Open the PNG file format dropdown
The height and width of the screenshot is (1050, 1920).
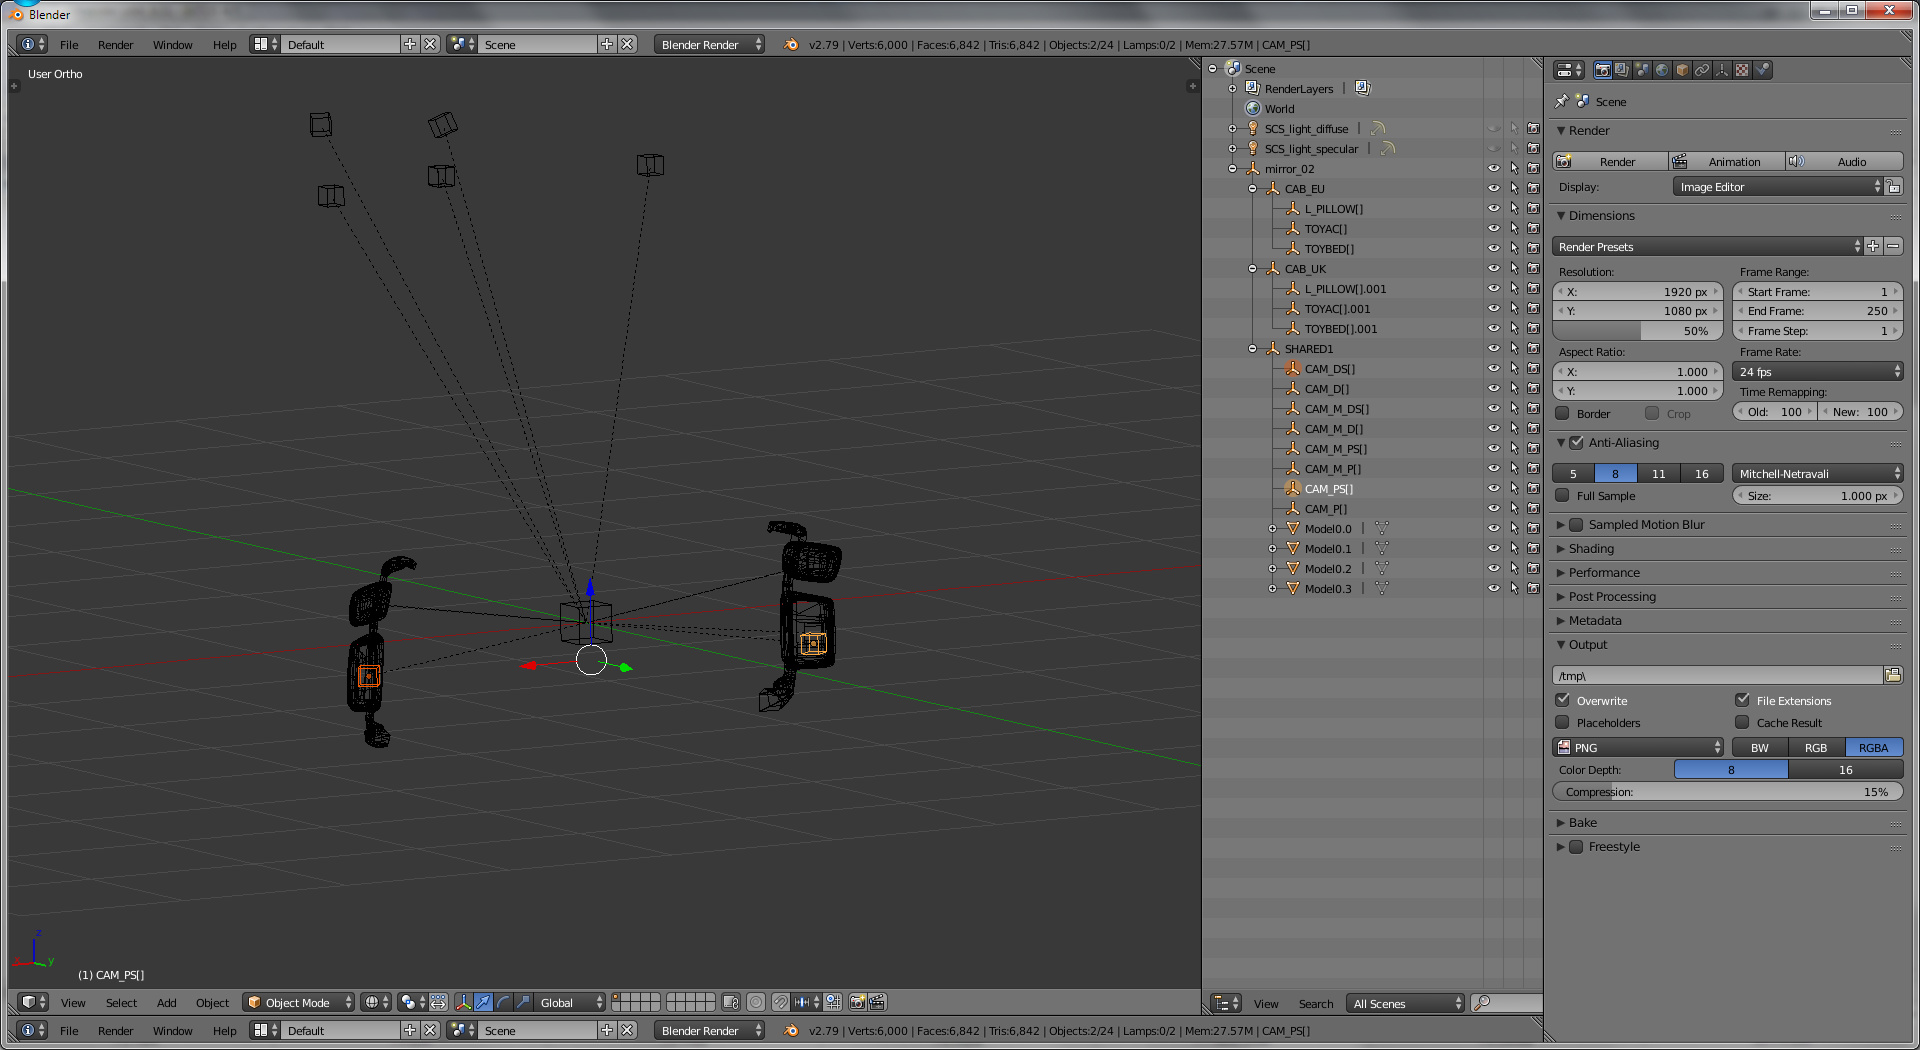[1638, 747]
